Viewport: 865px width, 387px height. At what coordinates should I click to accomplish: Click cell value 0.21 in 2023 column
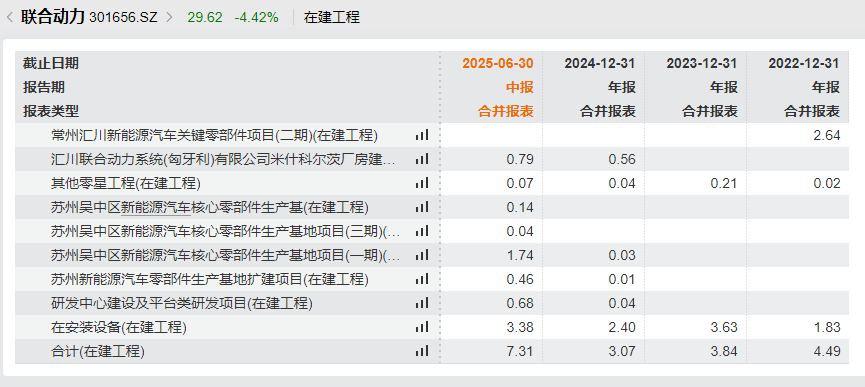point(724,183)
